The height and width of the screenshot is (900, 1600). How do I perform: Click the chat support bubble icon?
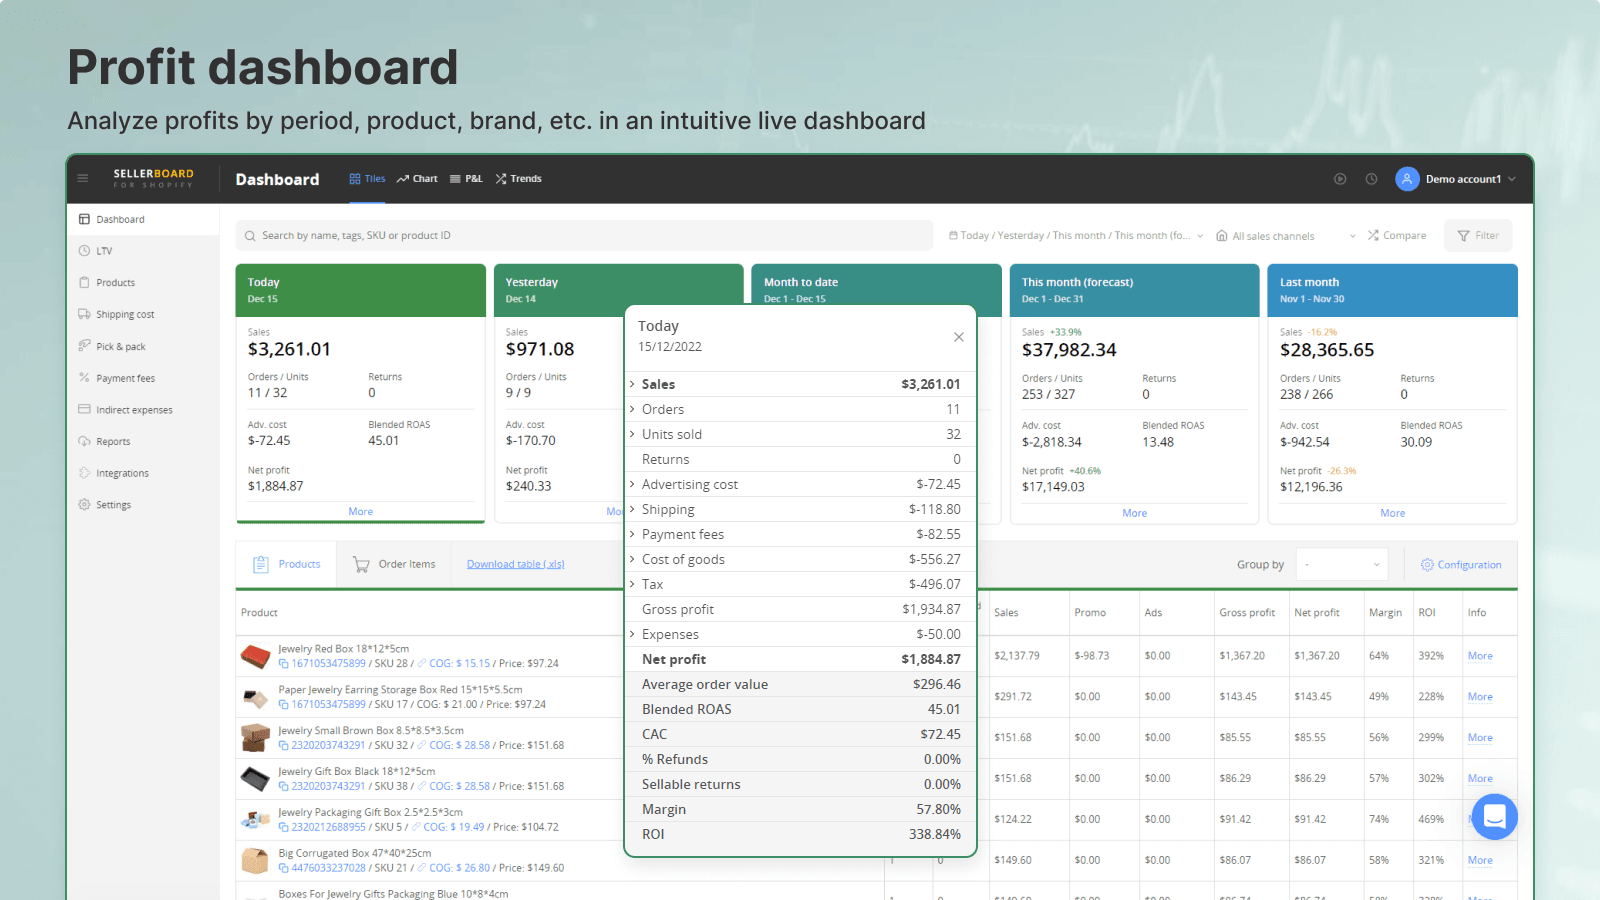(x=1494, y=817)
